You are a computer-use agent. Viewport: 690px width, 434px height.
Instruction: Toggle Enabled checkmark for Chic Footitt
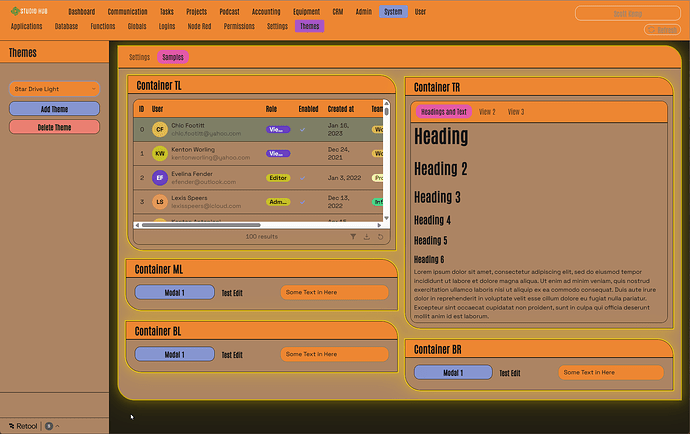303,129
